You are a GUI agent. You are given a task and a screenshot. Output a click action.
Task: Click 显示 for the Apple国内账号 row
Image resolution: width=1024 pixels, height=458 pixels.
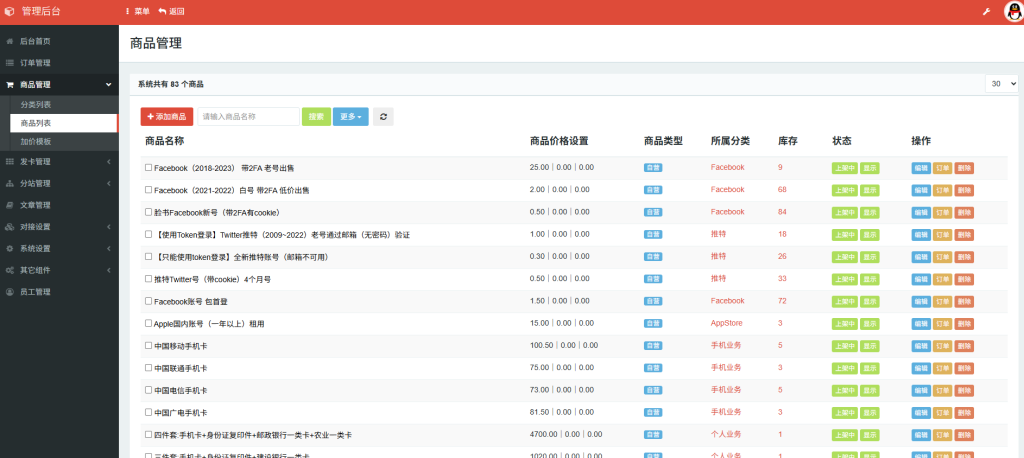point(869,323)
